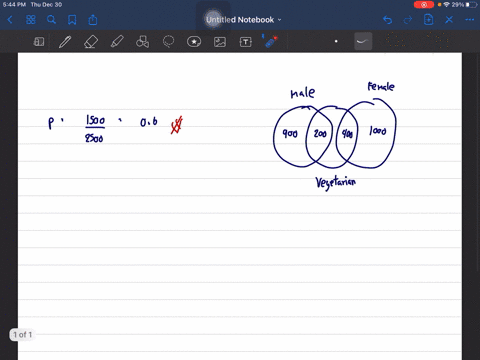Tap the handwritten 'Male' label
Image resolution: width=480 pixels, height=360 pixels.
[303, 93]
